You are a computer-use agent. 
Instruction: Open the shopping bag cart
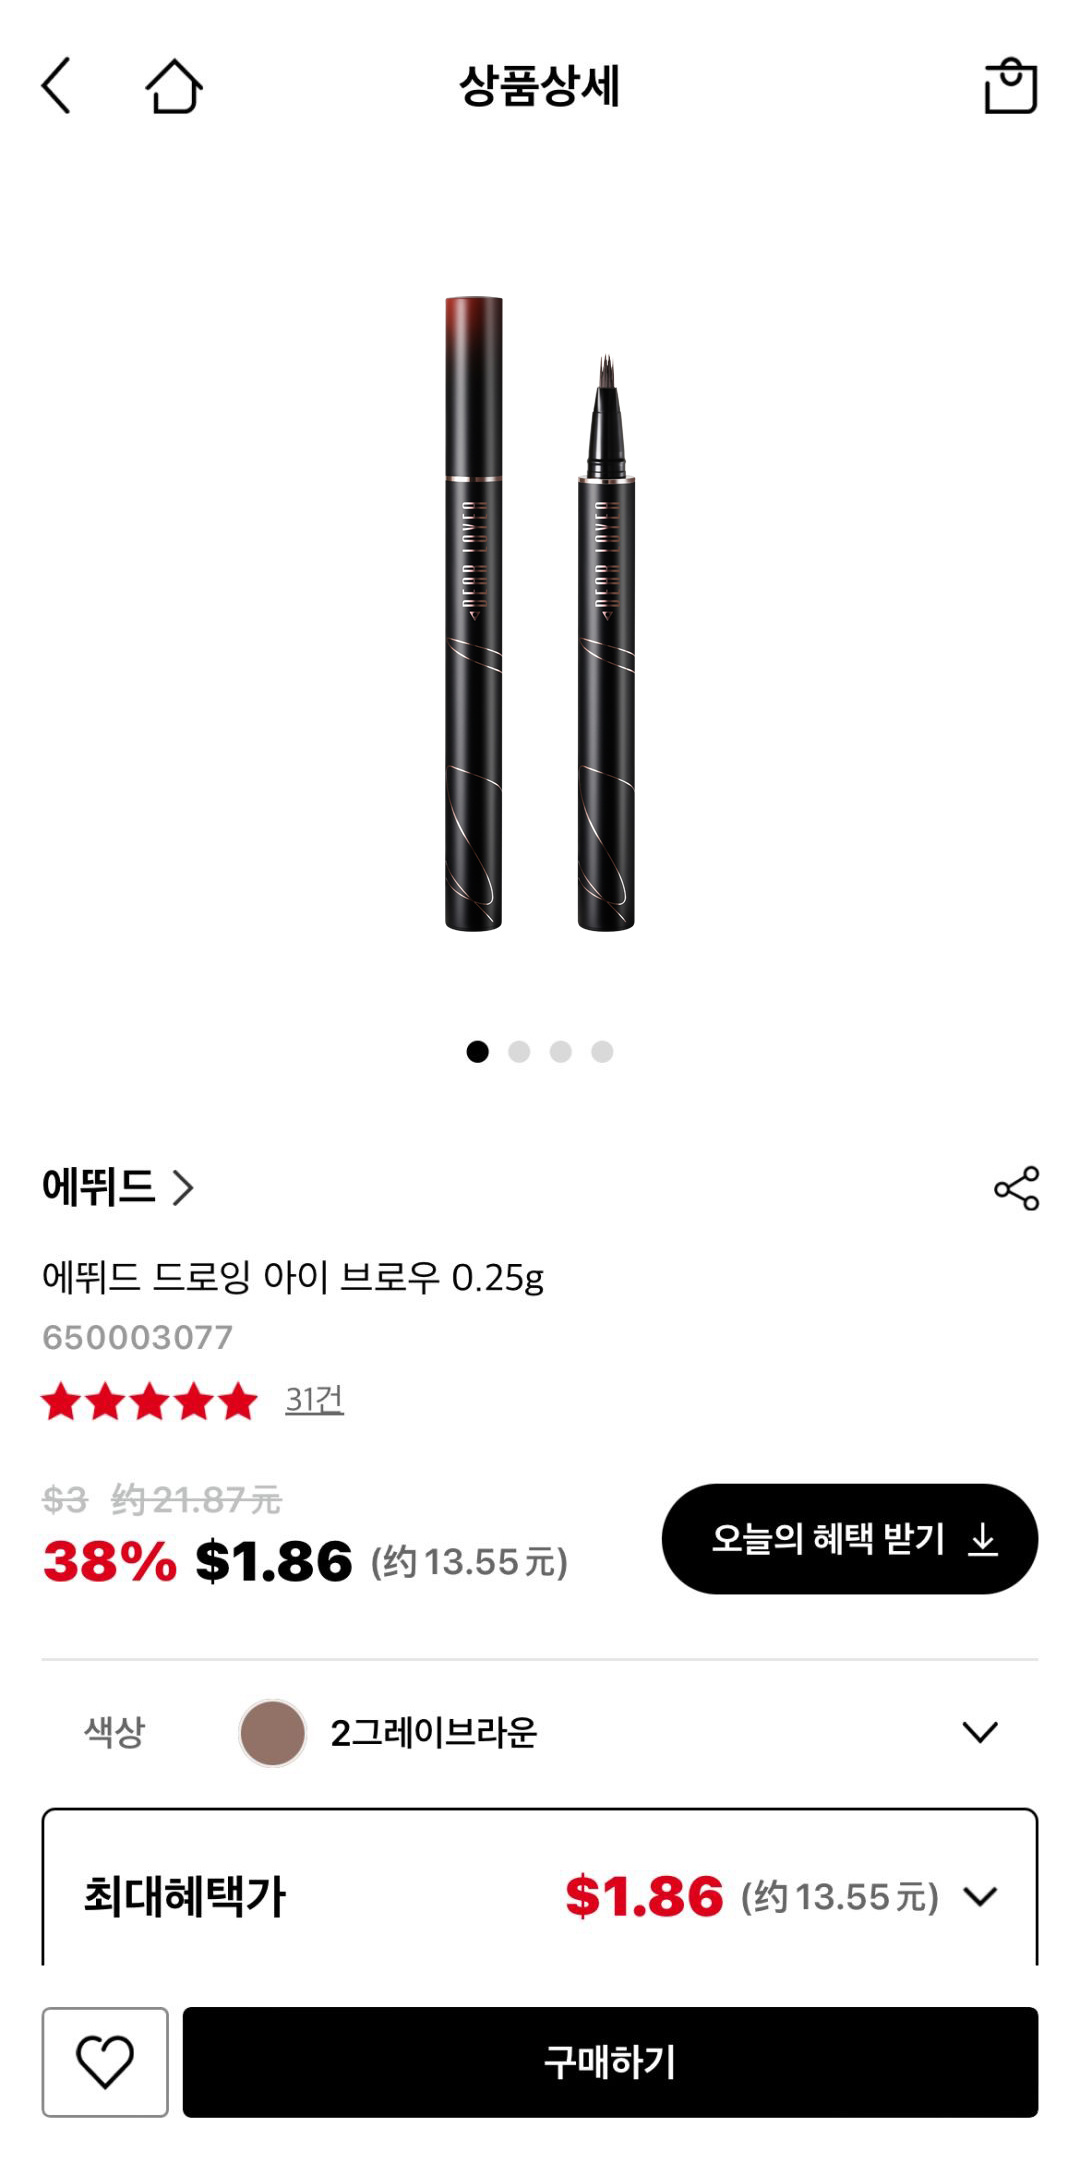click(1010, 86)
